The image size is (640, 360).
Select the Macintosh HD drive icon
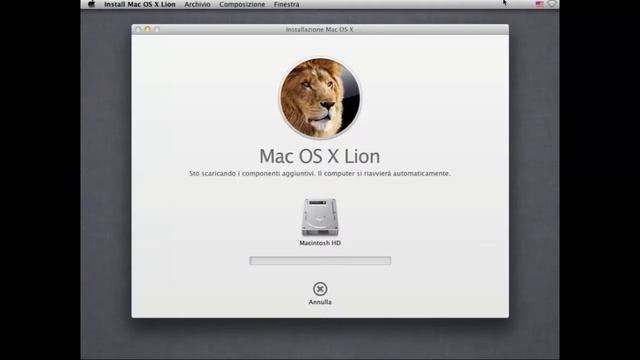[320, 217]
